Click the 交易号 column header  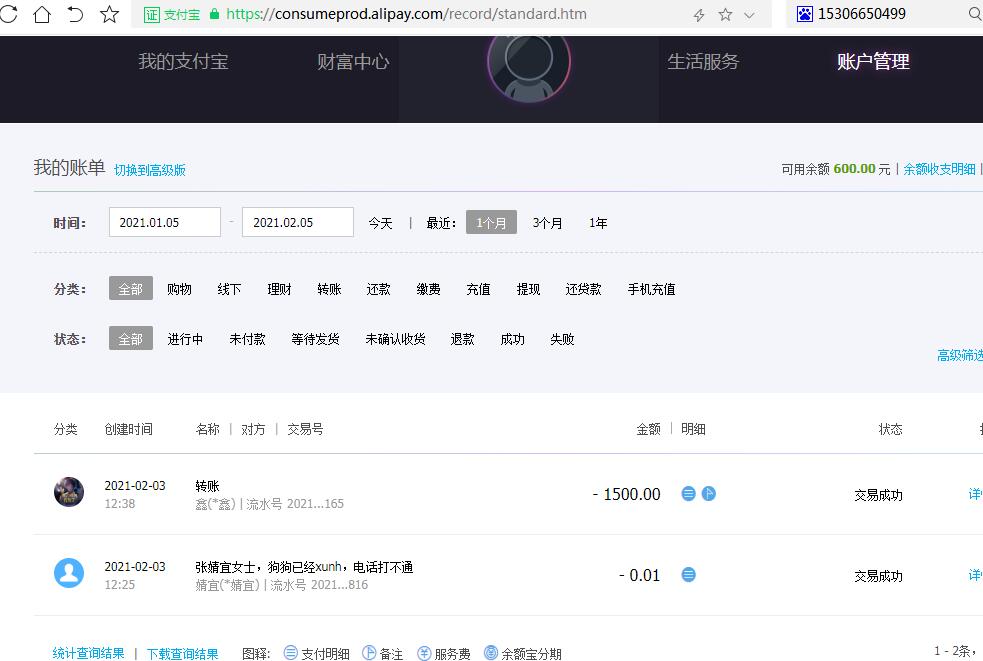pyautogui.click(x=305, y=429)
